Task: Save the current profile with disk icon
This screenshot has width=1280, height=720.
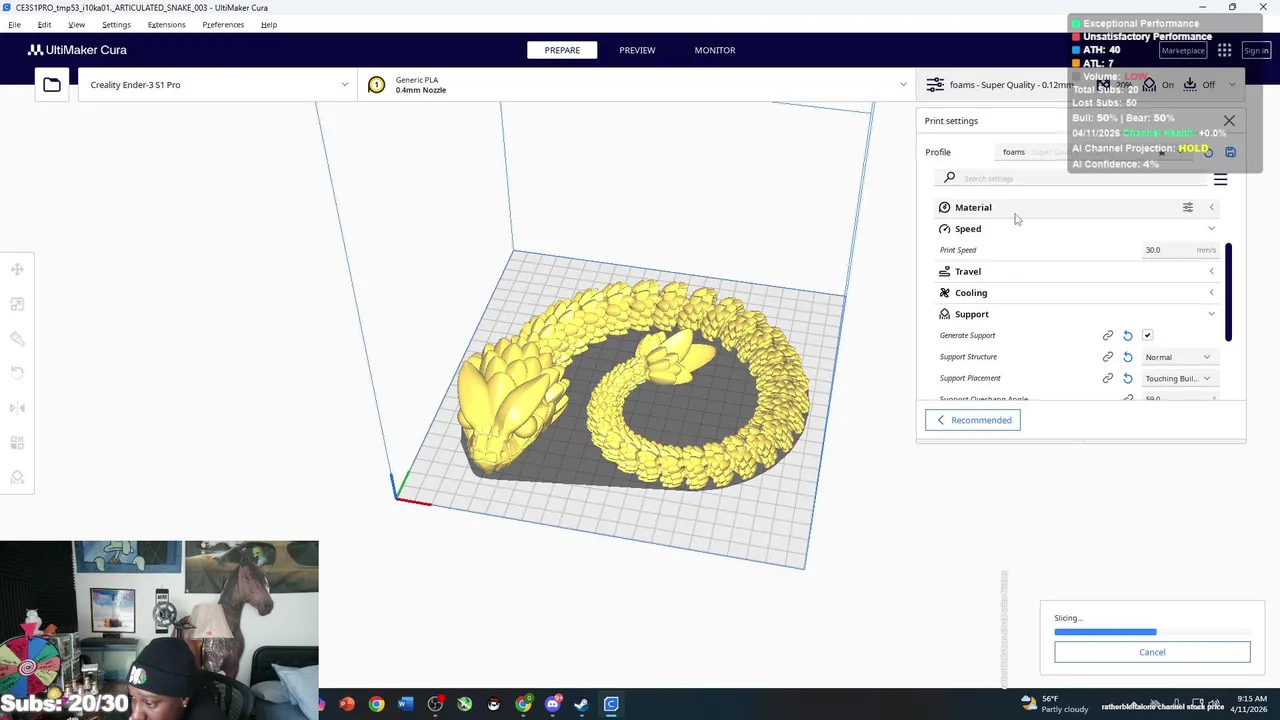Action: tap(1230, 152)
